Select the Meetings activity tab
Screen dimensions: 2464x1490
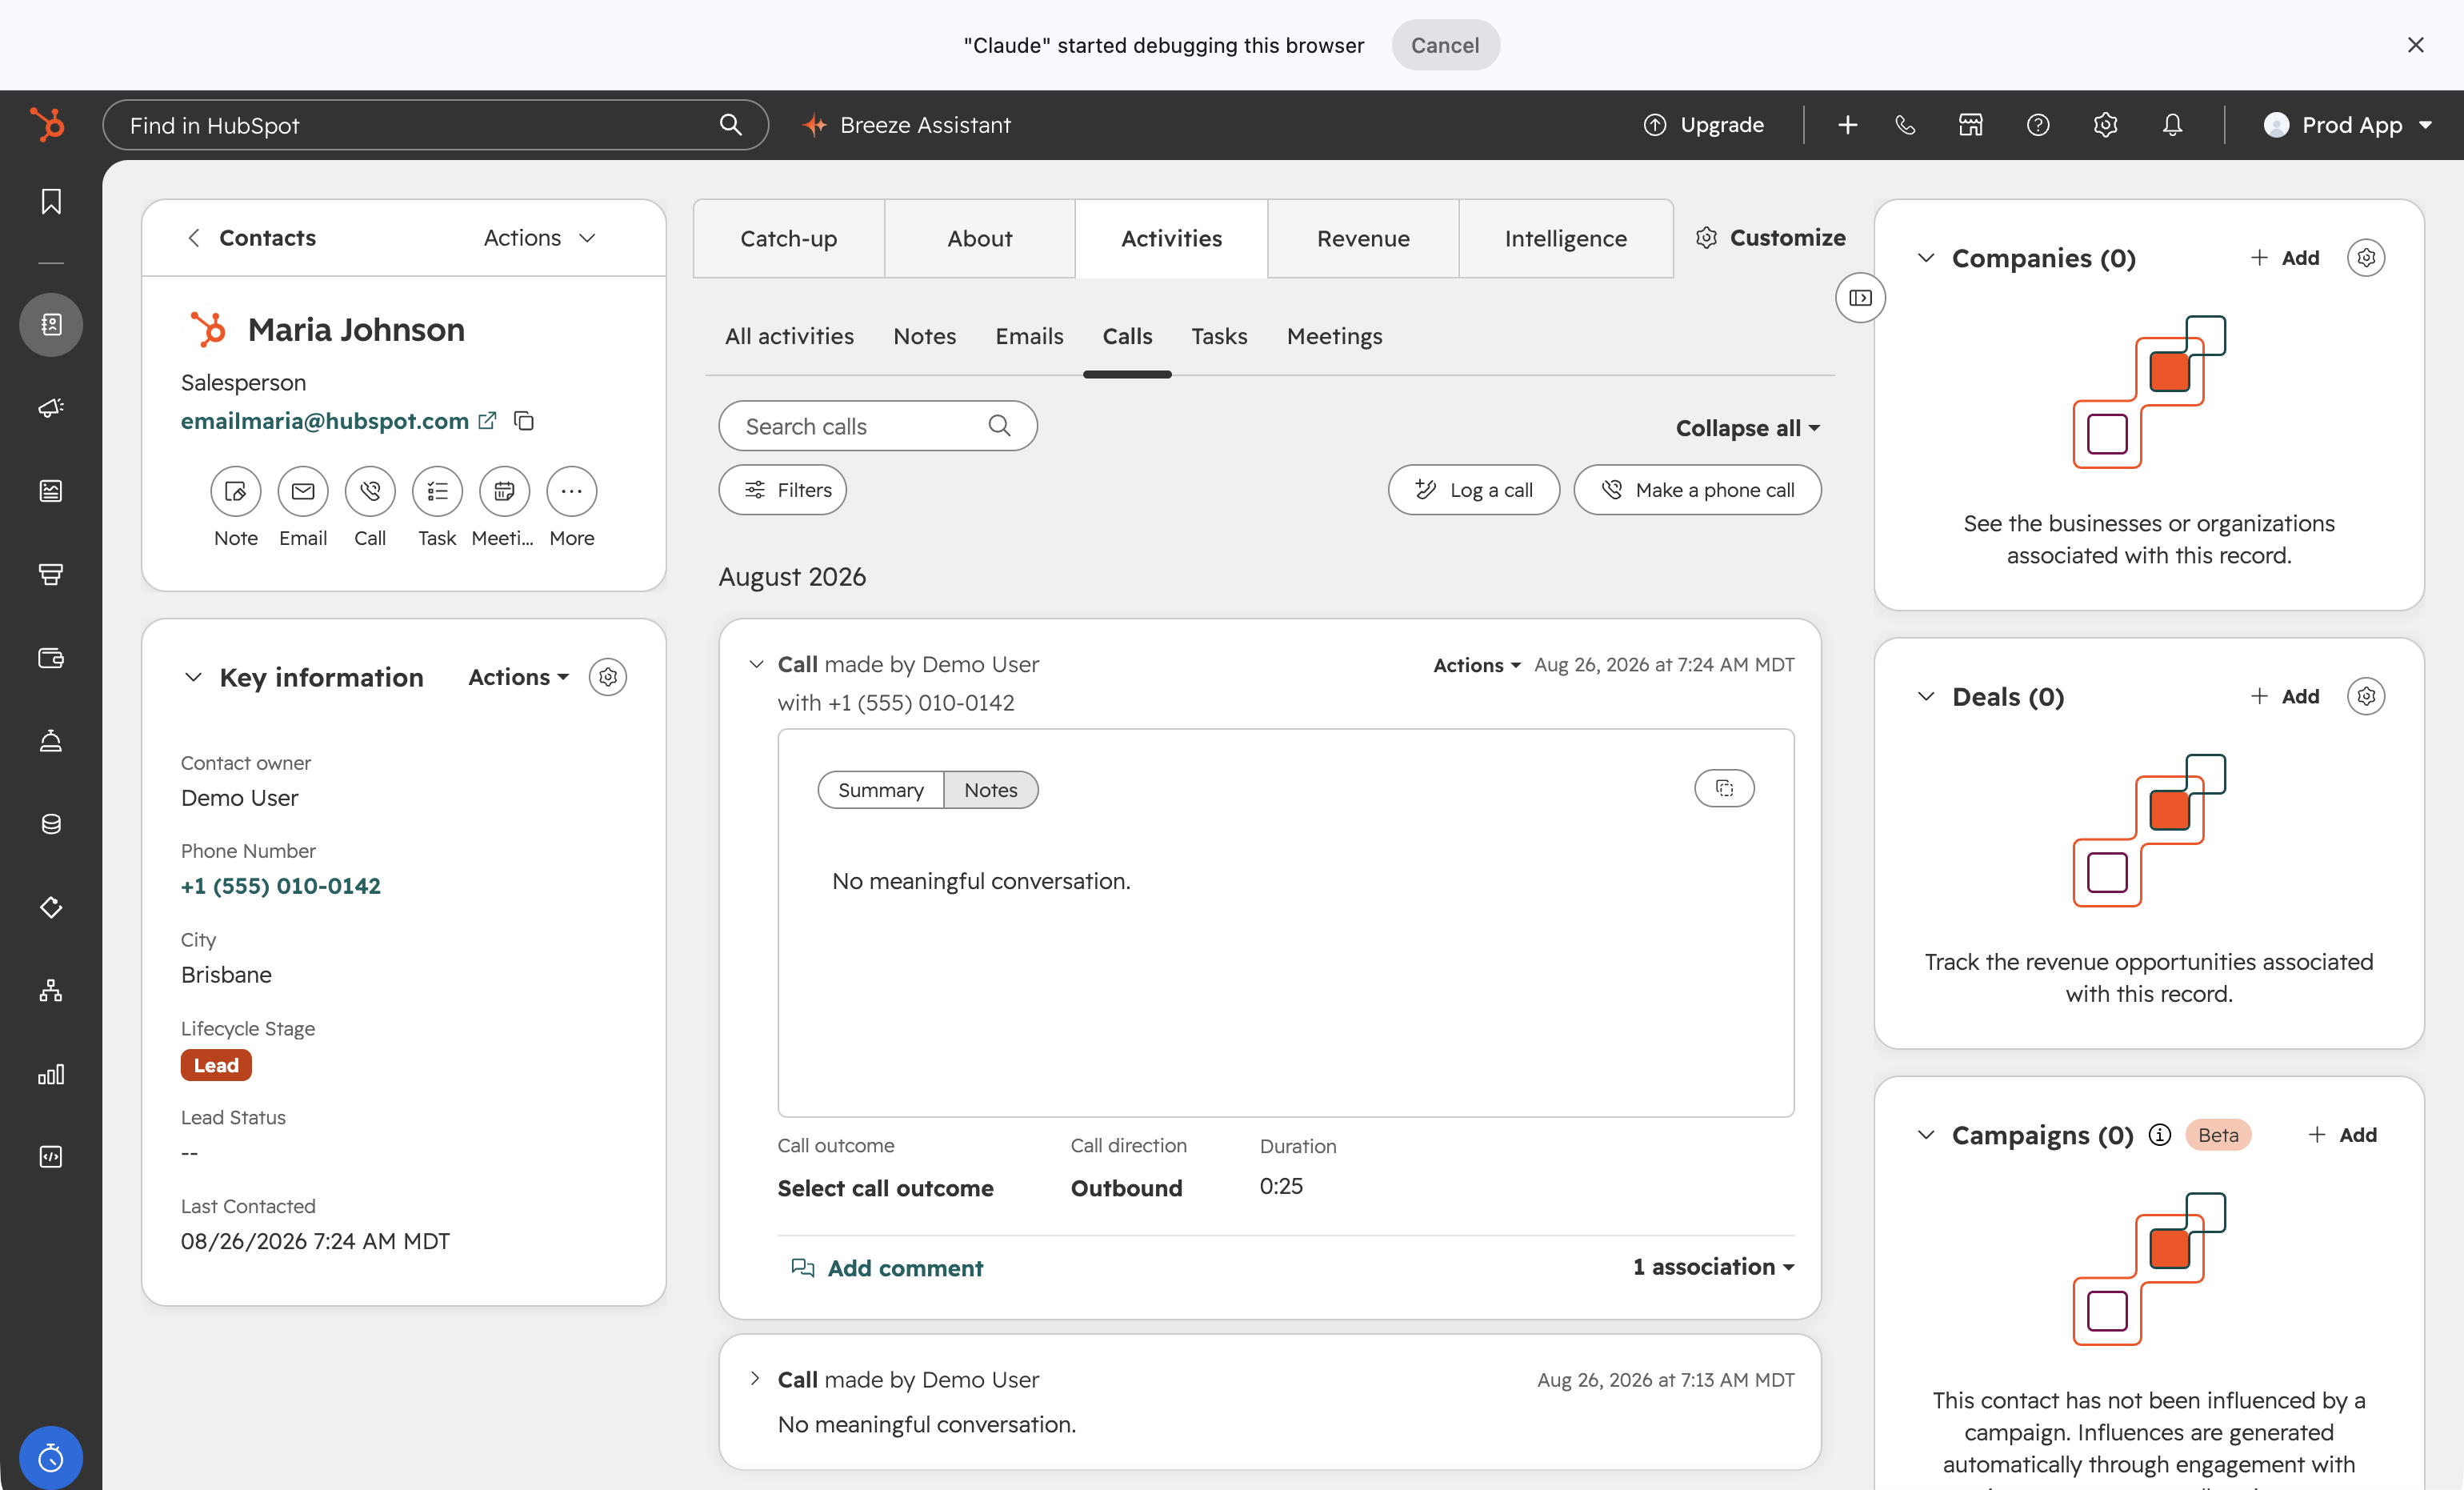click(x=1334, y=336)
